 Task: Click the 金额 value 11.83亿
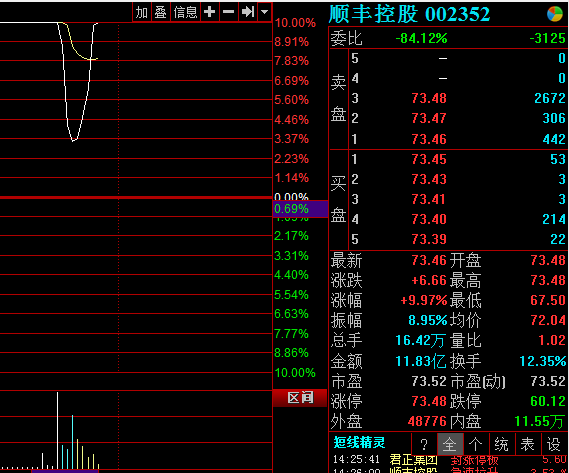point(421,362)
